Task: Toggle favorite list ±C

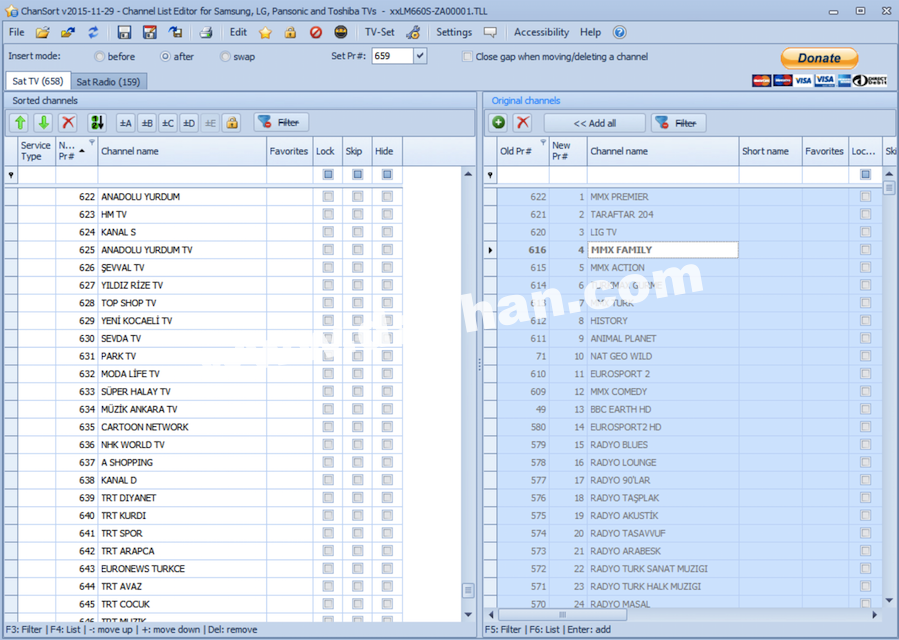Action: [x=168, y=123]
